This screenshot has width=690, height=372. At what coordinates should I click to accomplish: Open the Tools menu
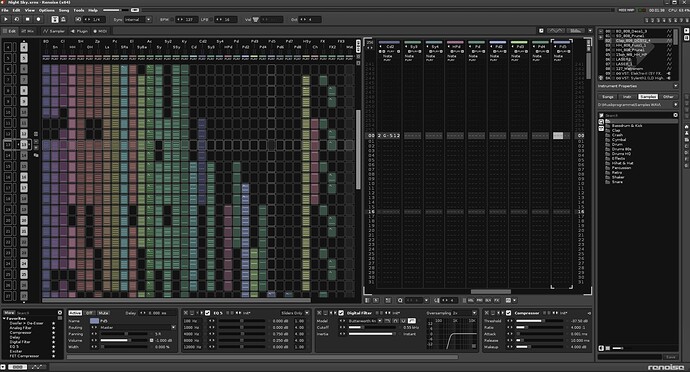pos(79,10)
